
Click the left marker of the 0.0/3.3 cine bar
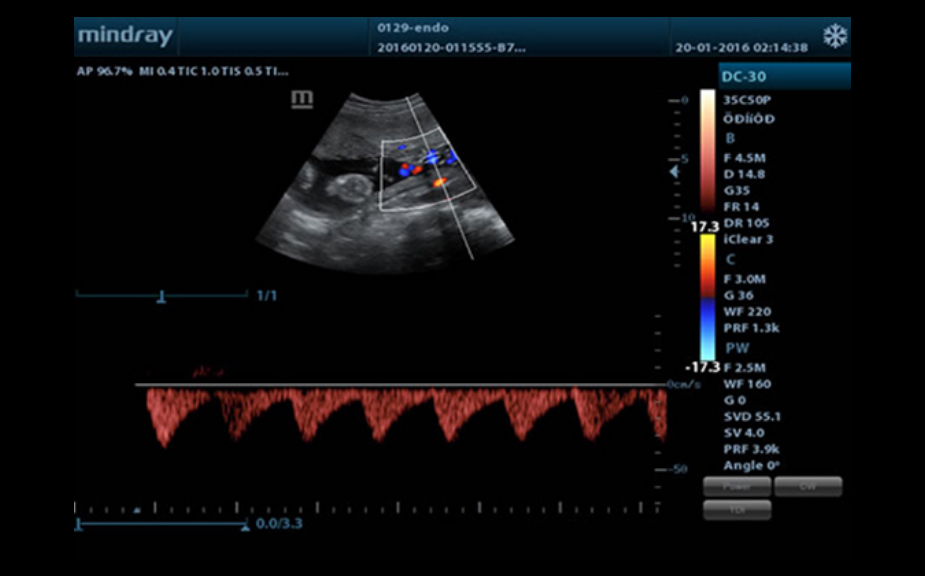click(78, 523)
